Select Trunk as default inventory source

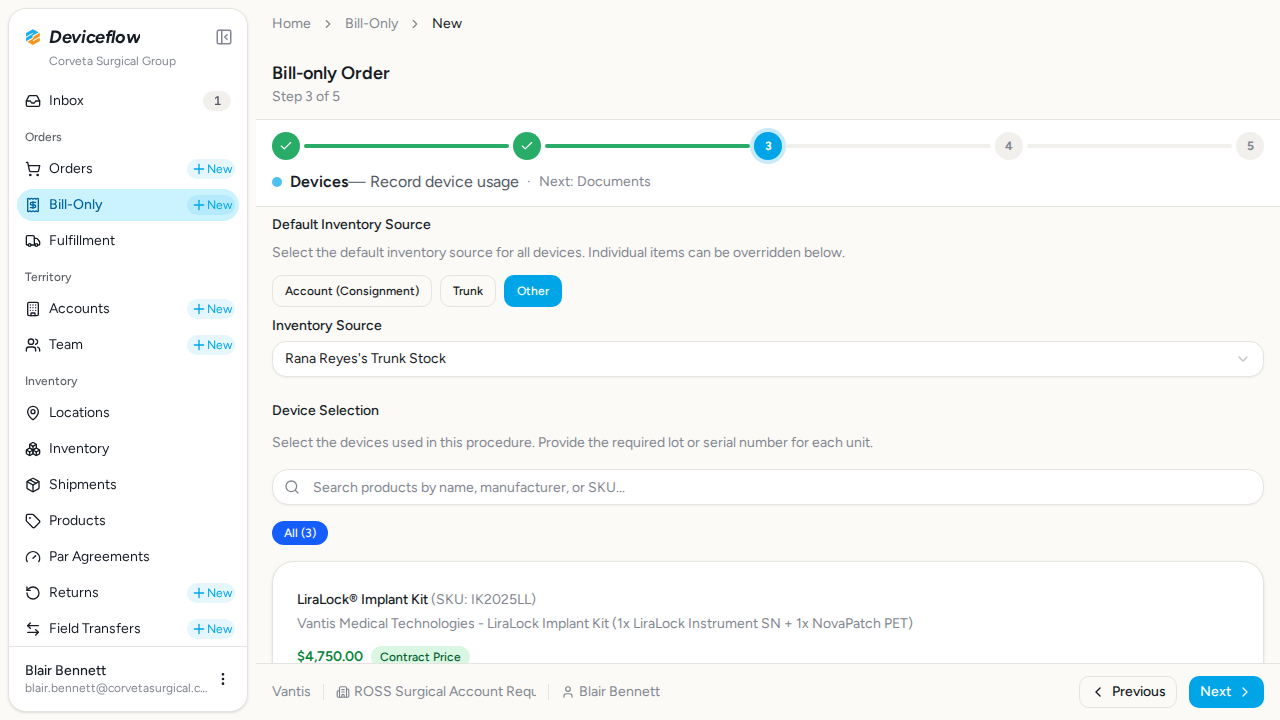[468, 291]
